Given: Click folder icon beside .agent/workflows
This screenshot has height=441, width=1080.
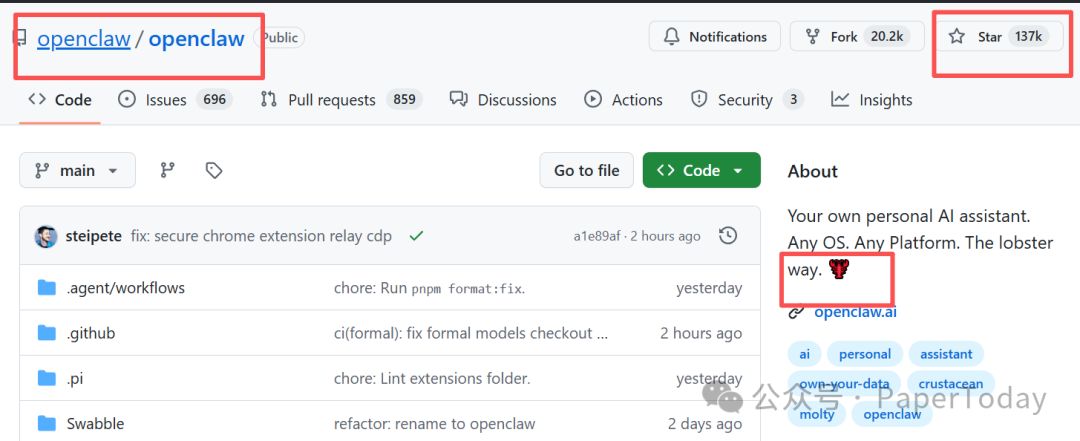Looking at the screenshot, I should coord(46,287).
